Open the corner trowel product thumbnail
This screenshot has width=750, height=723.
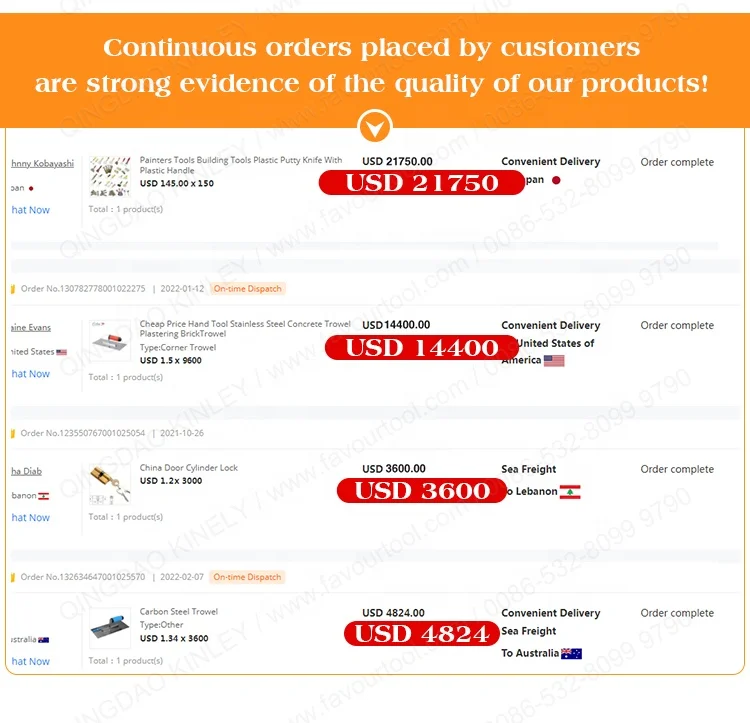pos(110,340)
